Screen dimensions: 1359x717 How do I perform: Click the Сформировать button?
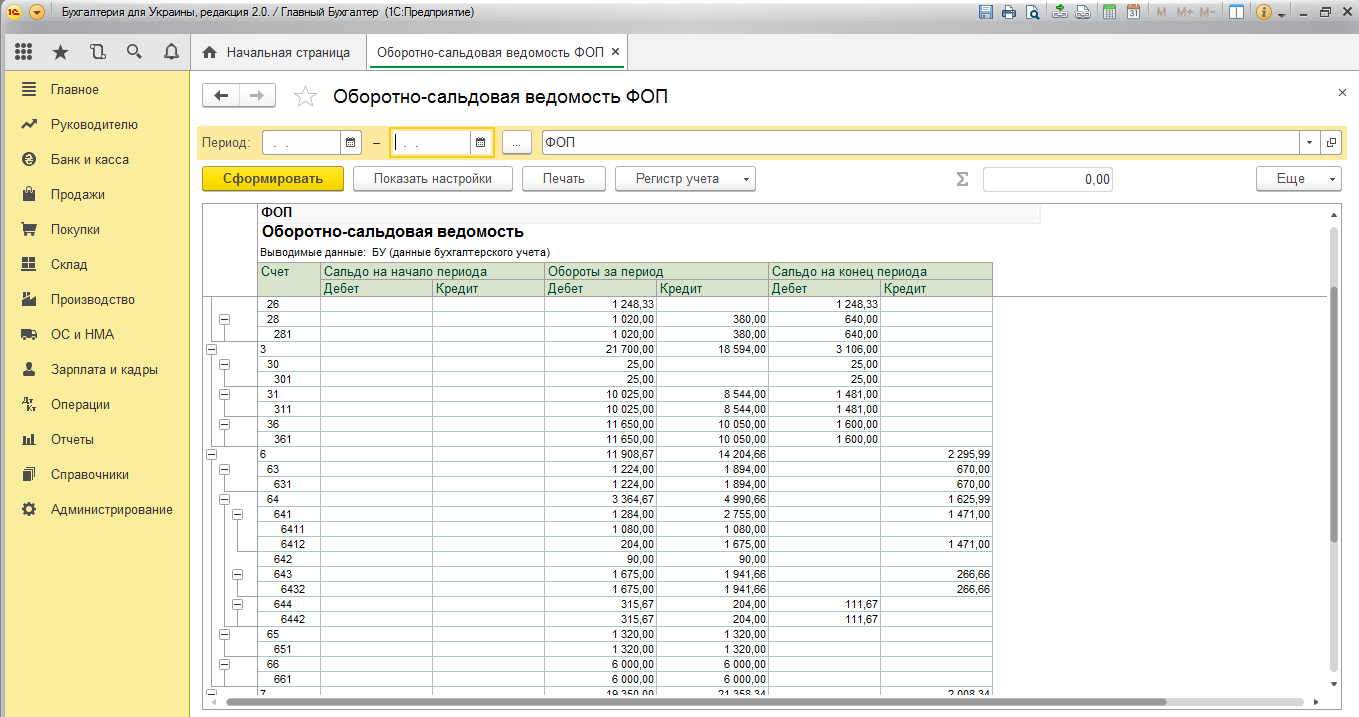[x=273, y=179]
